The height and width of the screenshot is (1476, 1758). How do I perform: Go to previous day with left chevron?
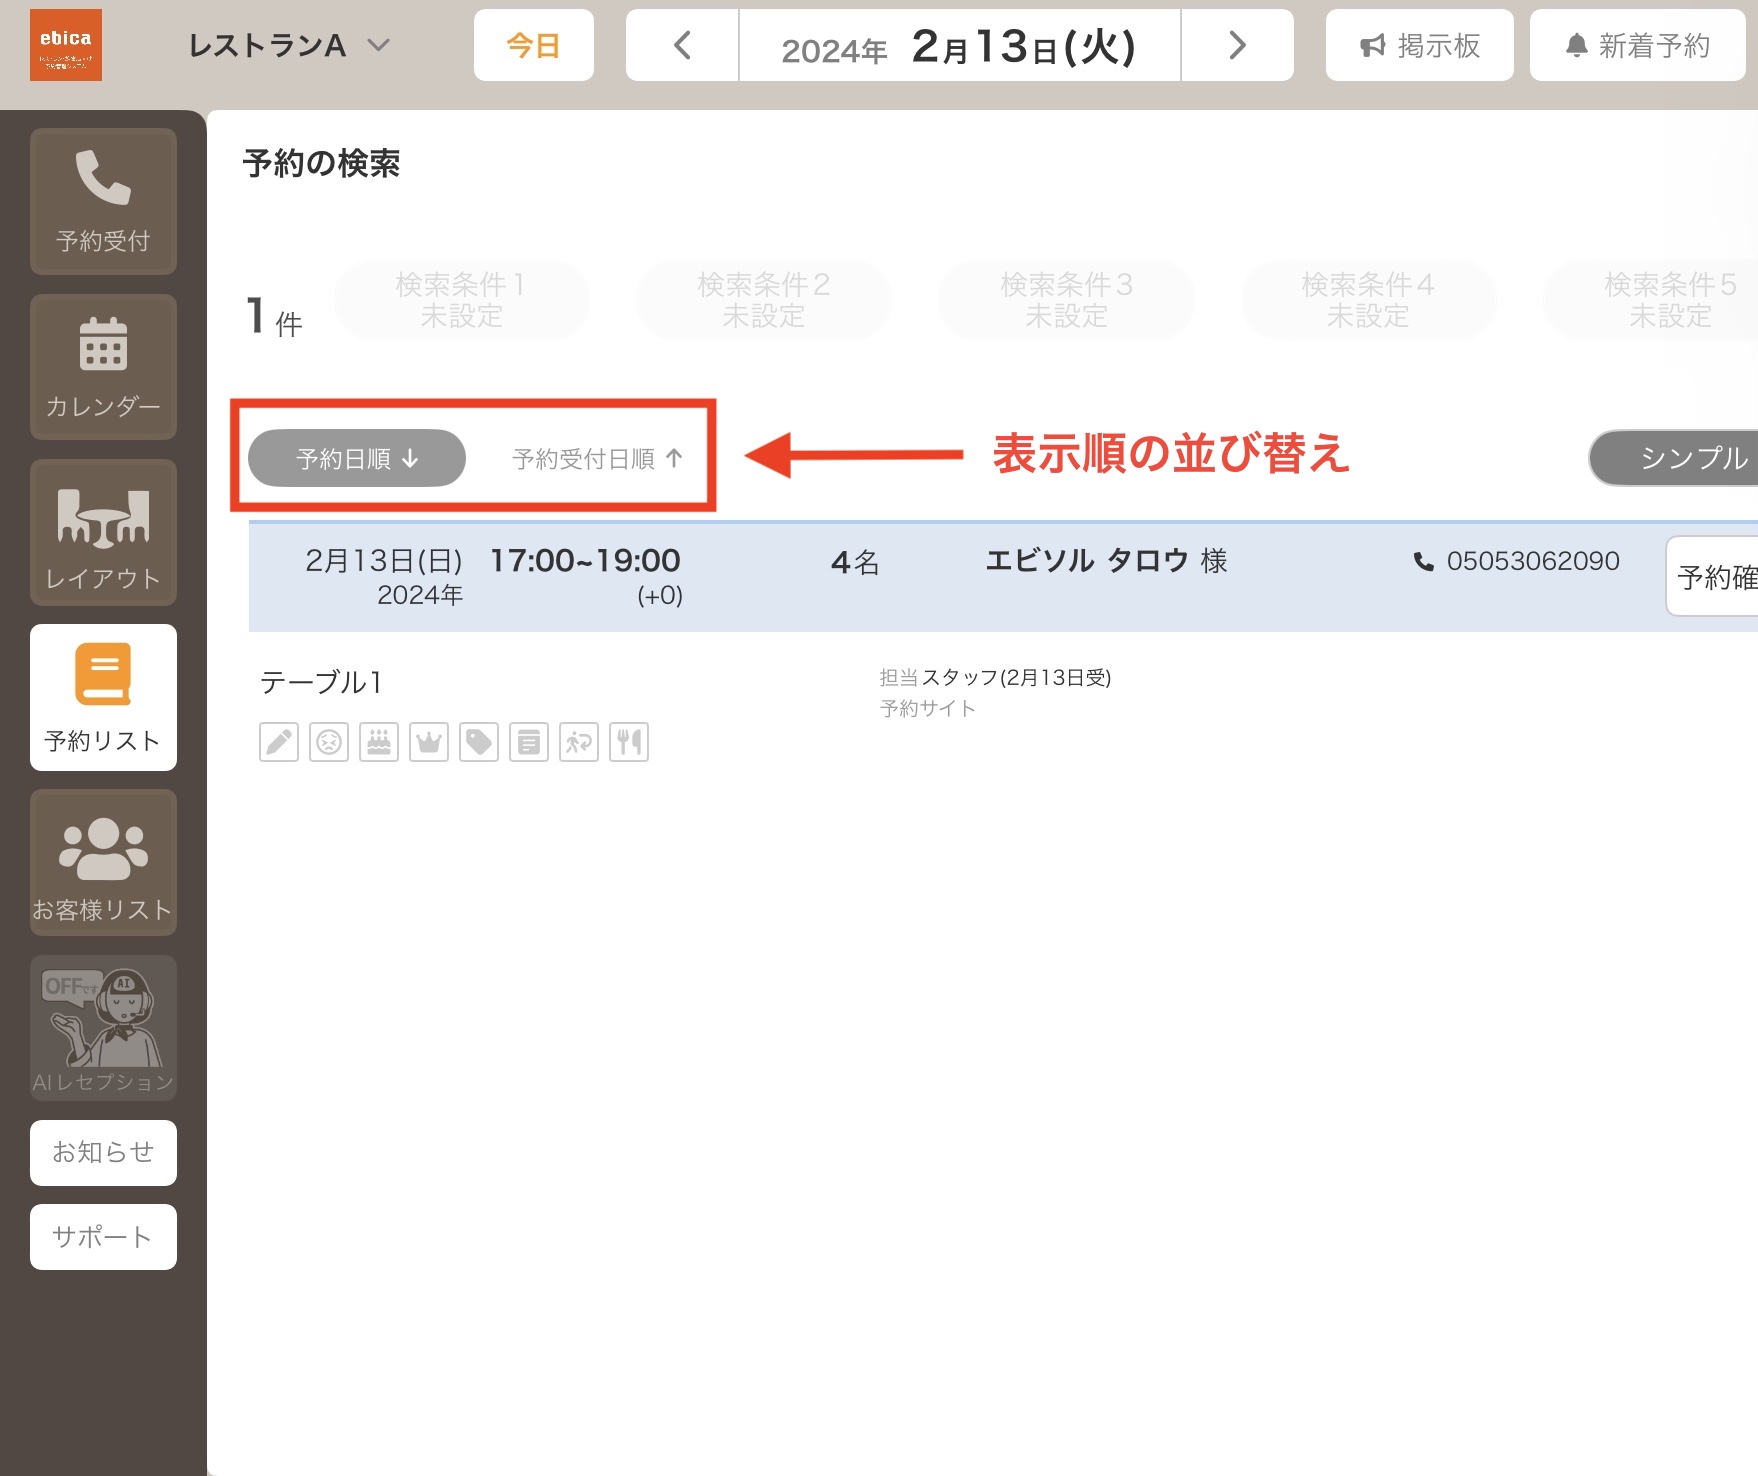point(682,45)
